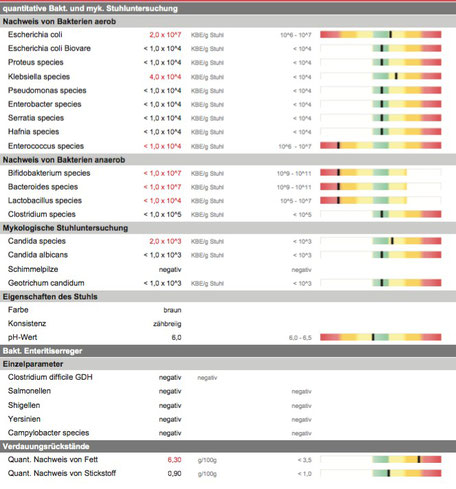Click the fat value '6,30'
The image size is (456, 489).
click(174, 460)
